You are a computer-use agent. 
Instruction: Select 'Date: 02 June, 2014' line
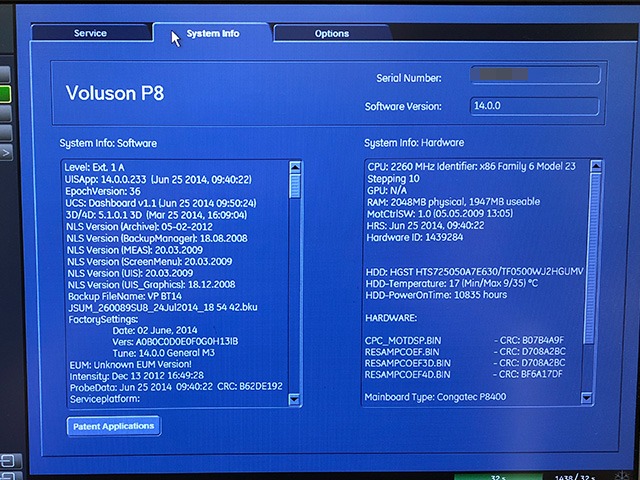tap(155, 330)
